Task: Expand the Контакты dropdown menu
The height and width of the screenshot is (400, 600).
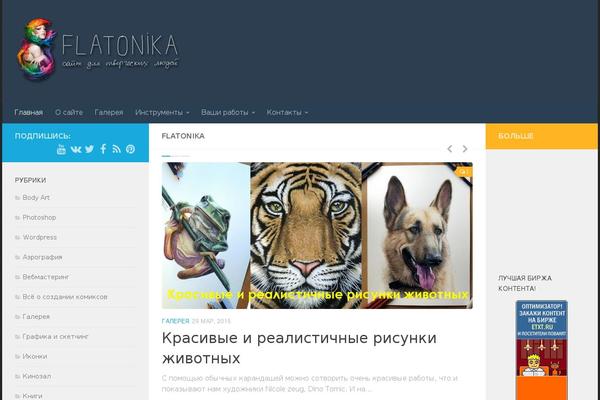Action: [x=287, y=113]
